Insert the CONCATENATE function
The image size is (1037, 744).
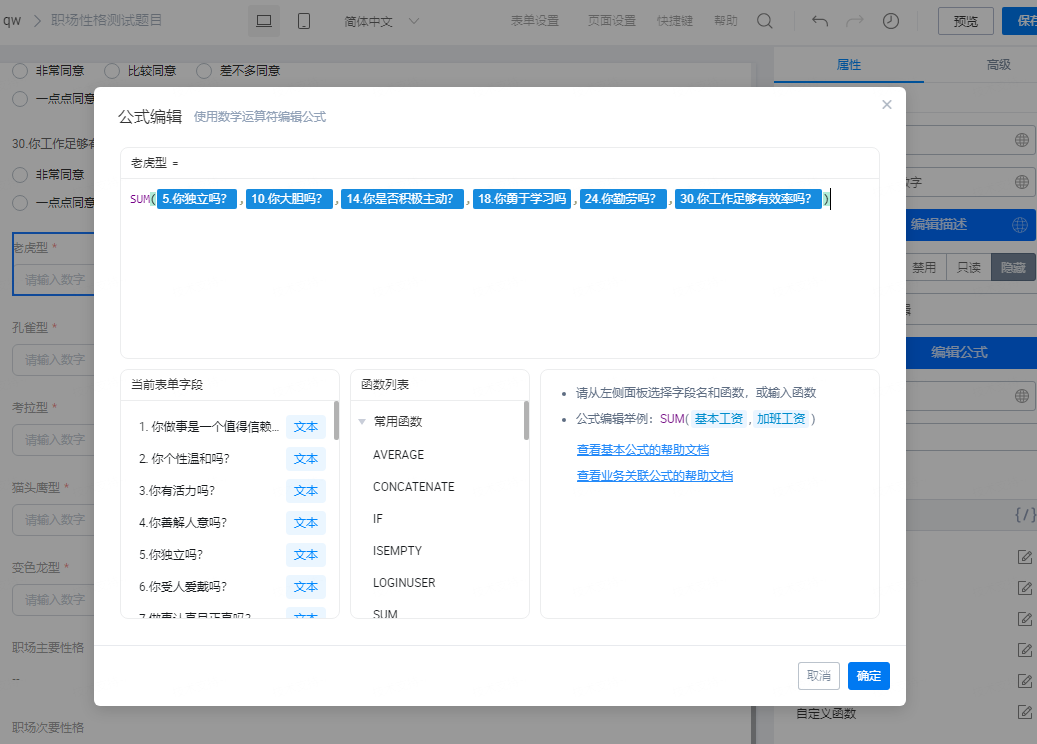pos(414,487)
